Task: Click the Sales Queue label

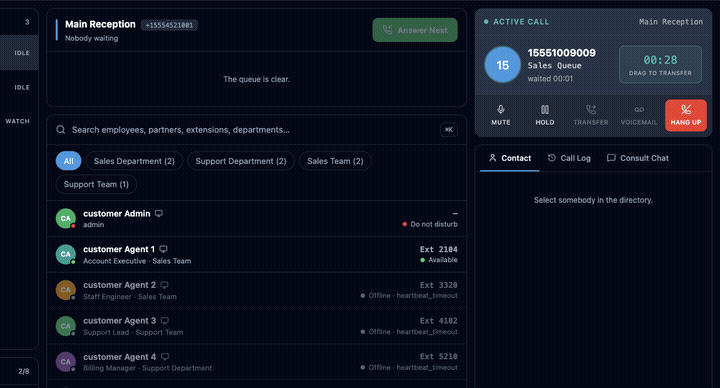Action: (554, 66)
